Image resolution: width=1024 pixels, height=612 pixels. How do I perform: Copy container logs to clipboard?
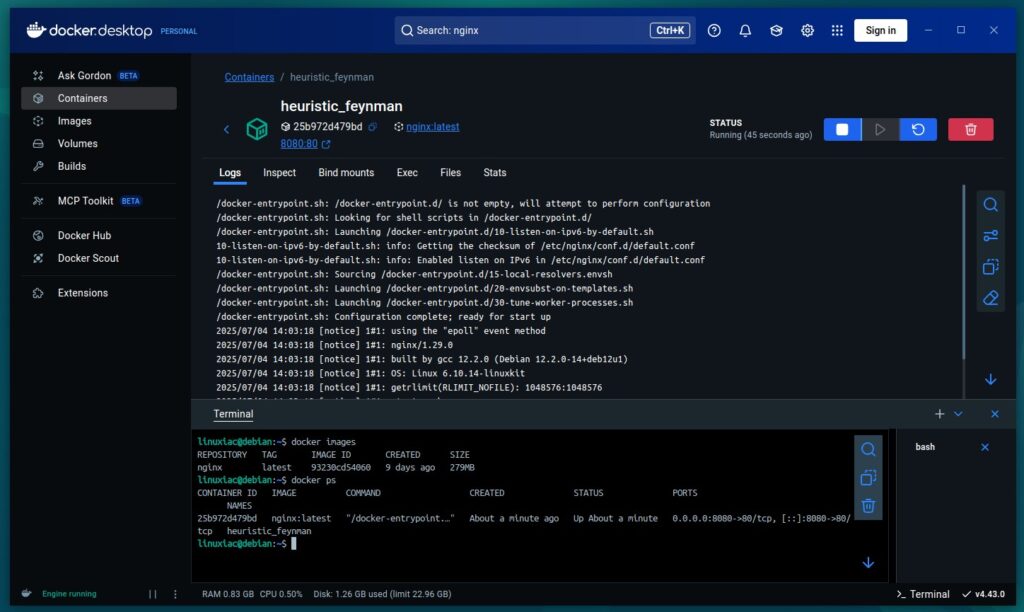coord(991,267)
